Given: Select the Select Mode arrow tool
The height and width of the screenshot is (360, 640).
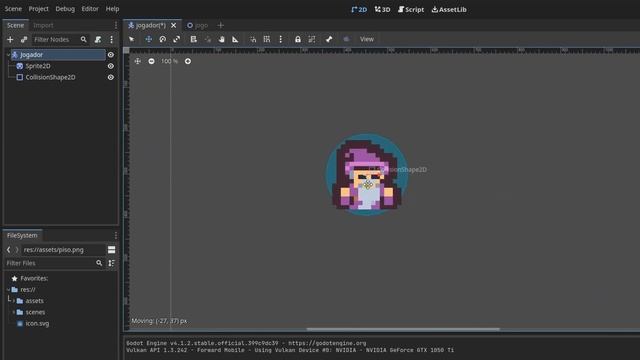Looking at the screenshot, I should coord(131,39).
